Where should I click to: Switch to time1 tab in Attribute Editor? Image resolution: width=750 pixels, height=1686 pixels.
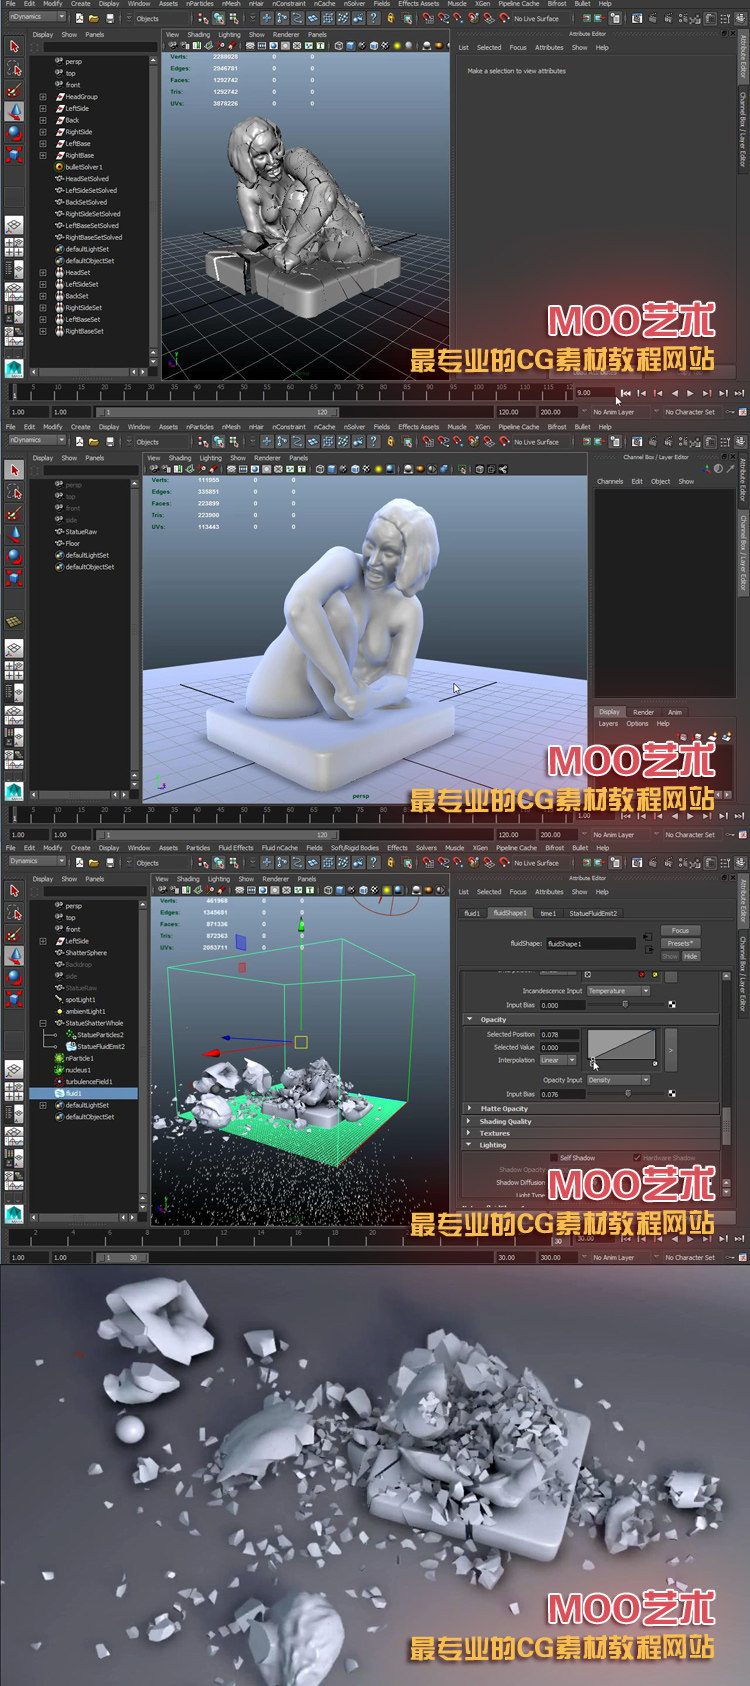pos(548,913)
